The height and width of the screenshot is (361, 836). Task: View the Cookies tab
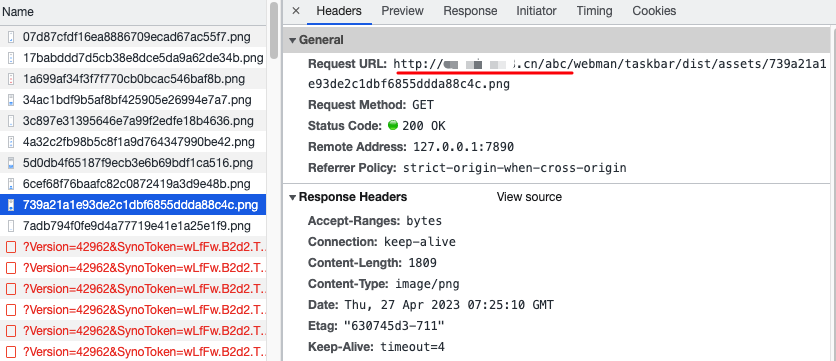[x=654, y=11]
